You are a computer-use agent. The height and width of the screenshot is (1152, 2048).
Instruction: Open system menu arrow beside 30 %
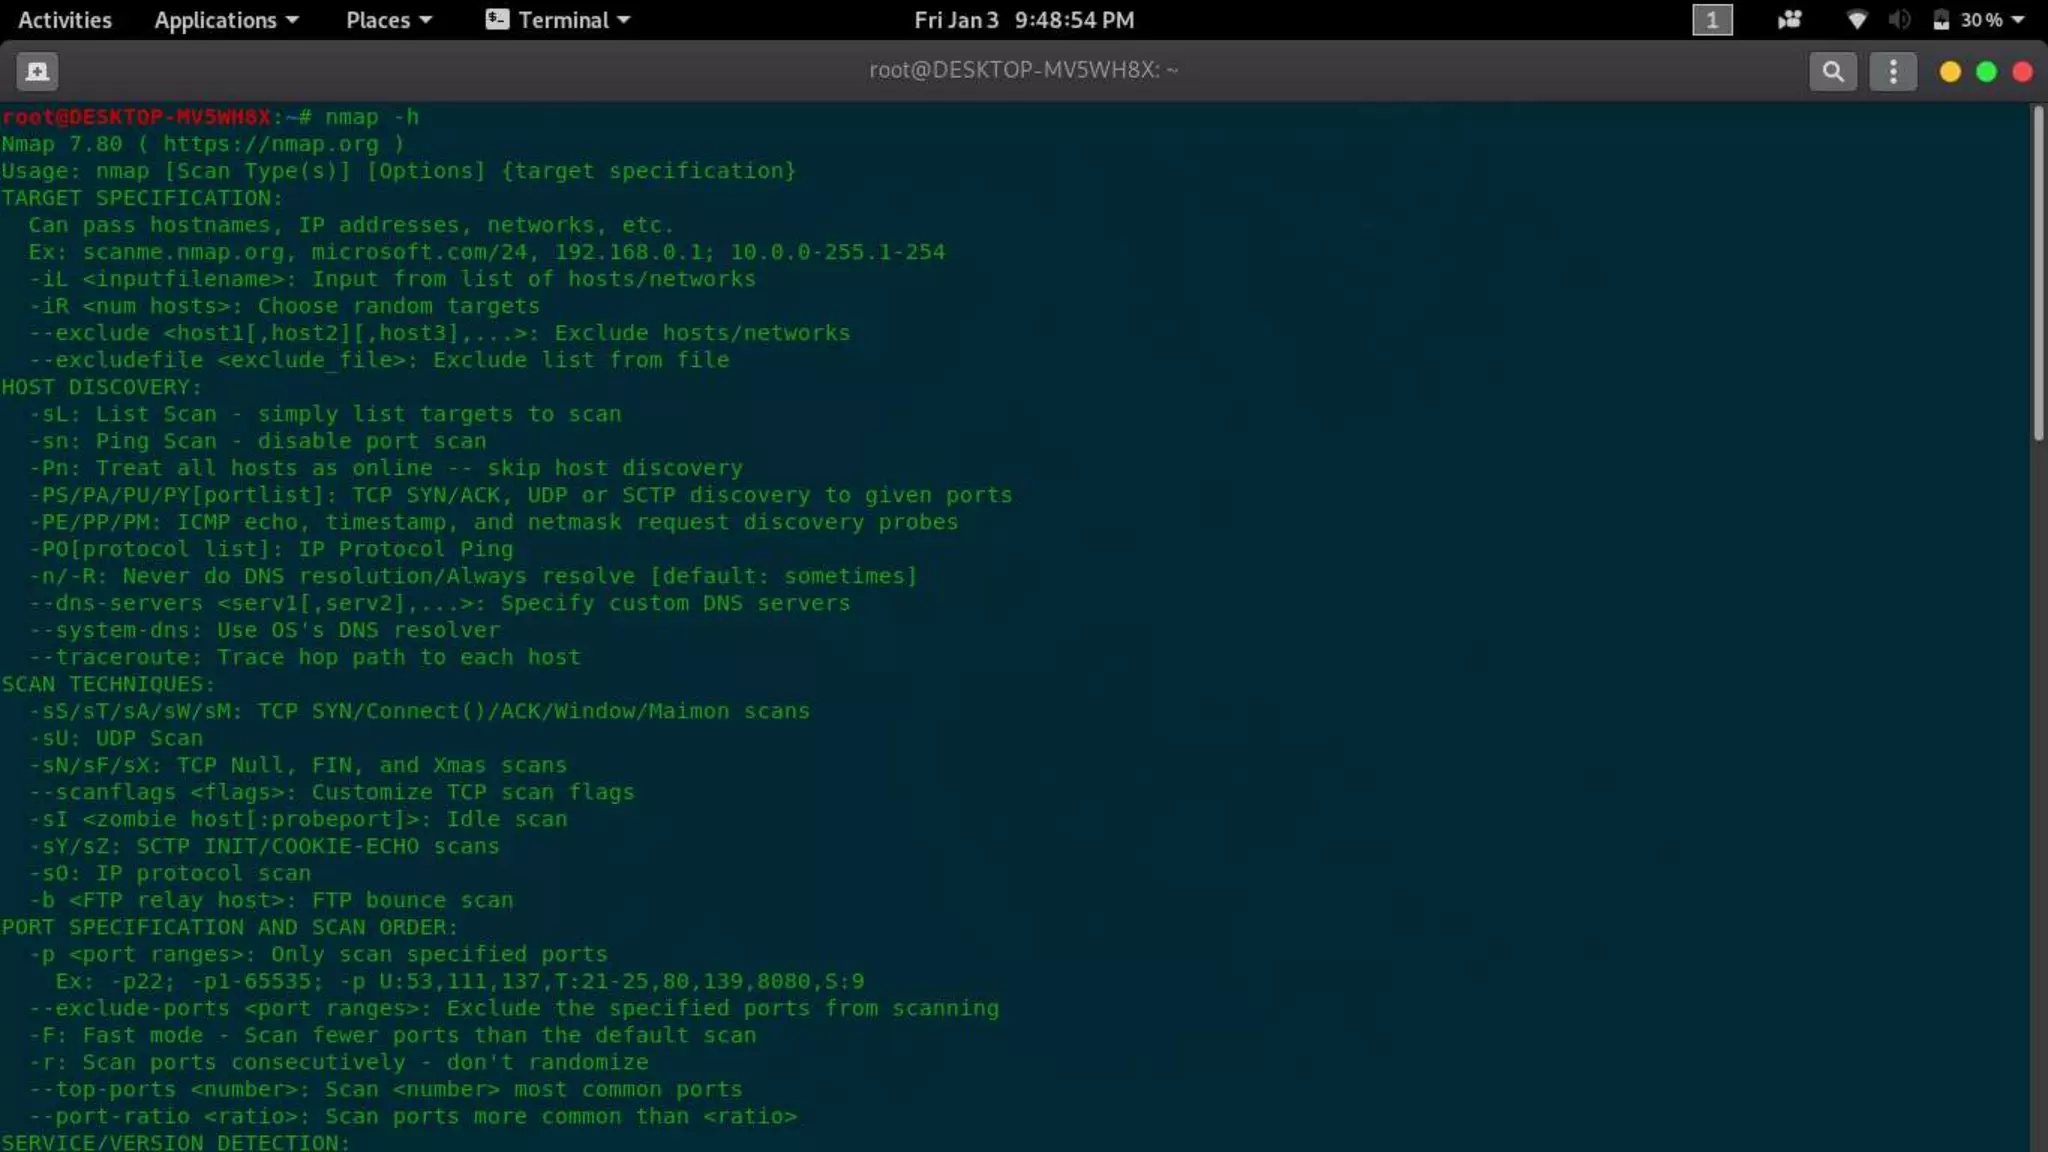coord(2018,20)
